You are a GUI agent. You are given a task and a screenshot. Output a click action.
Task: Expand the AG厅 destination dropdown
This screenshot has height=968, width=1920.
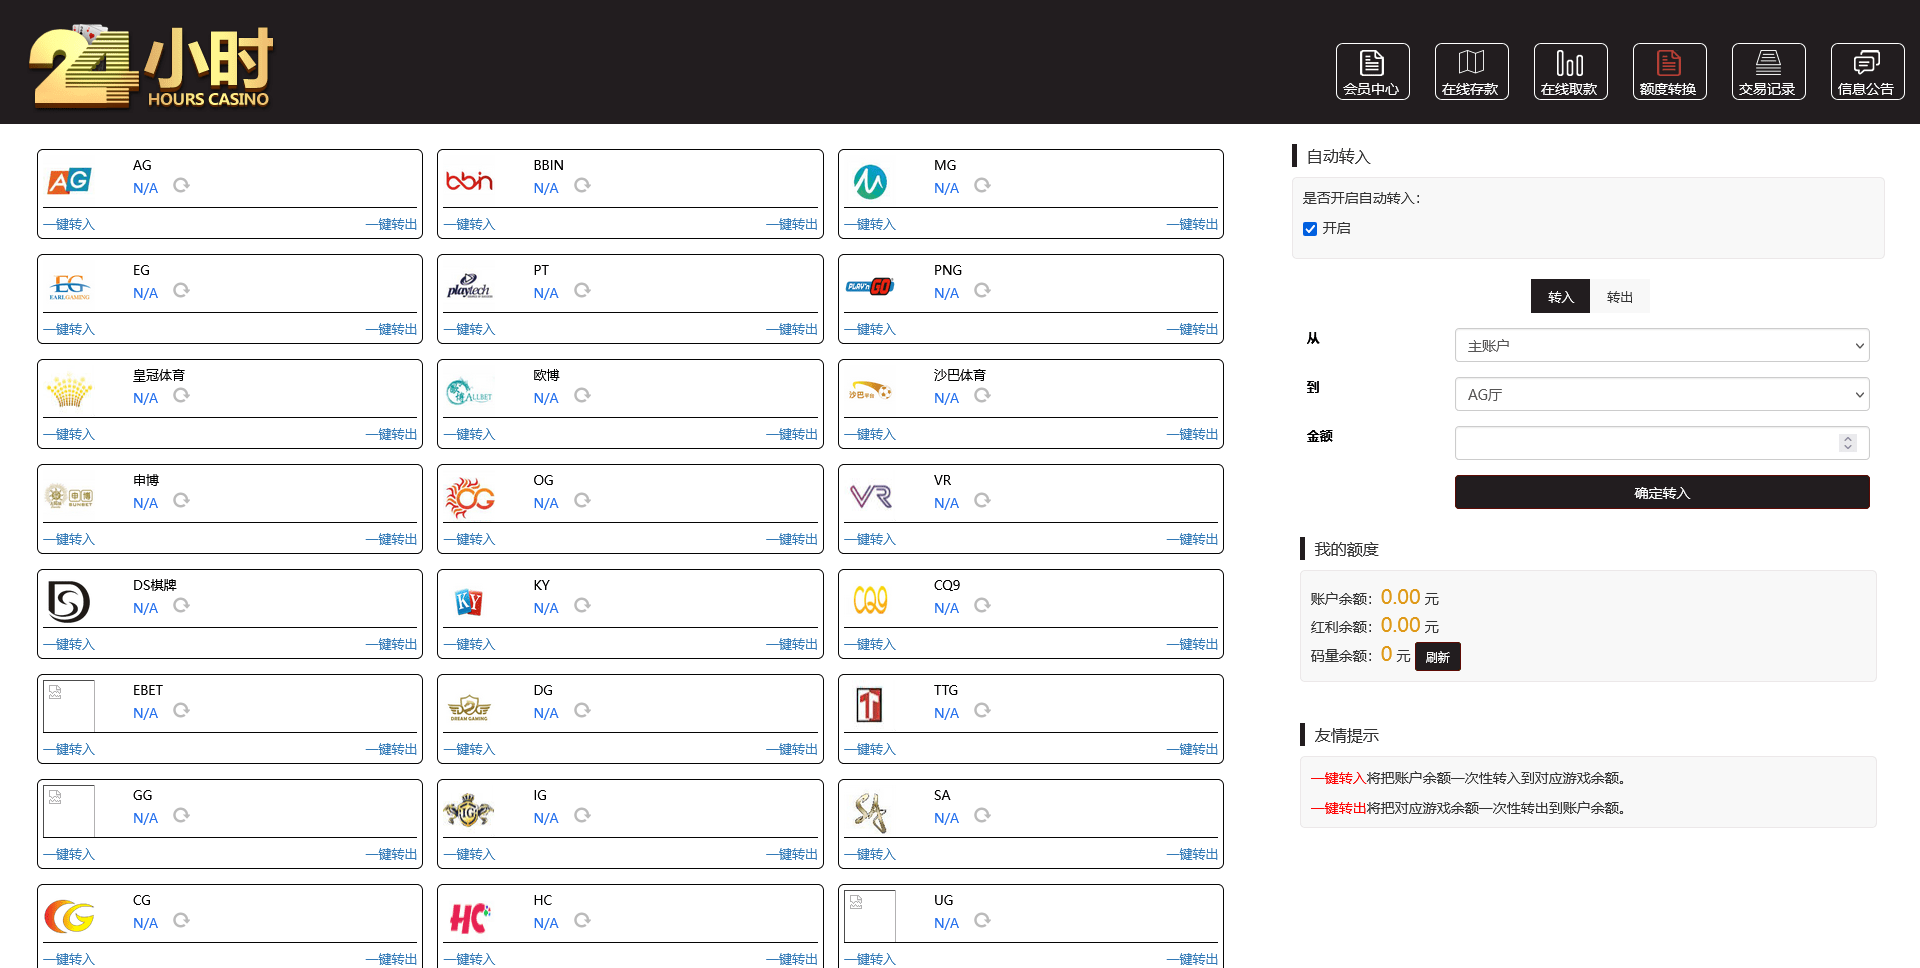pyautogui.click(x=1661, y=395)
